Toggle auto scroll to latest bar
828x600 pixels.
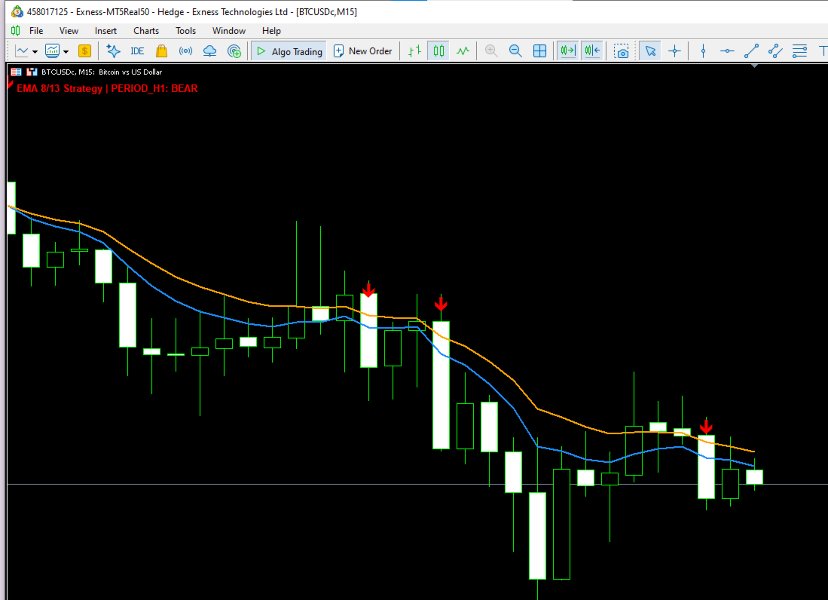[568, 51]
